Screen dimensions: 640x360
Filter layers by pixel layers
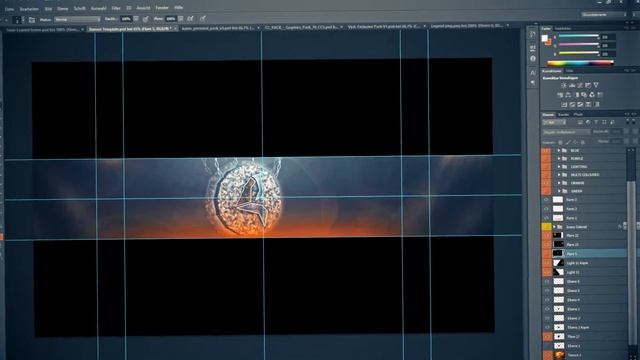coord(580,122)
